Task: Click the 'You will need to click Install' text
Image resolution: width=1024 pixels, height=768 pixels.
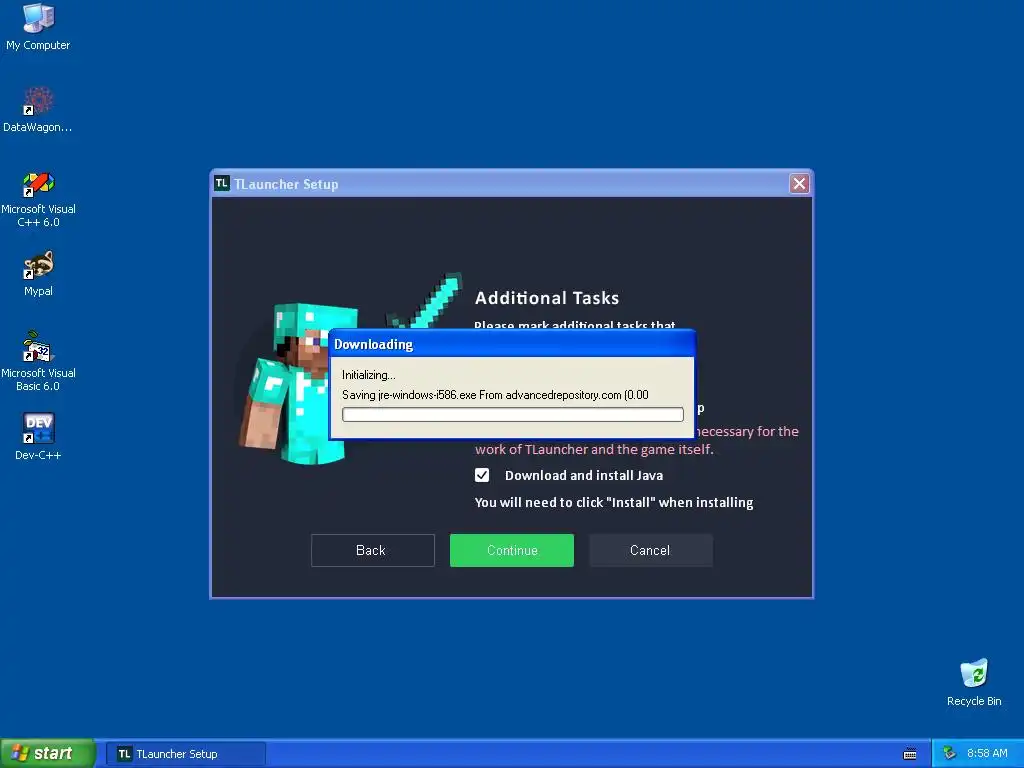Action: pyautogui.click(x=613, y=502)
